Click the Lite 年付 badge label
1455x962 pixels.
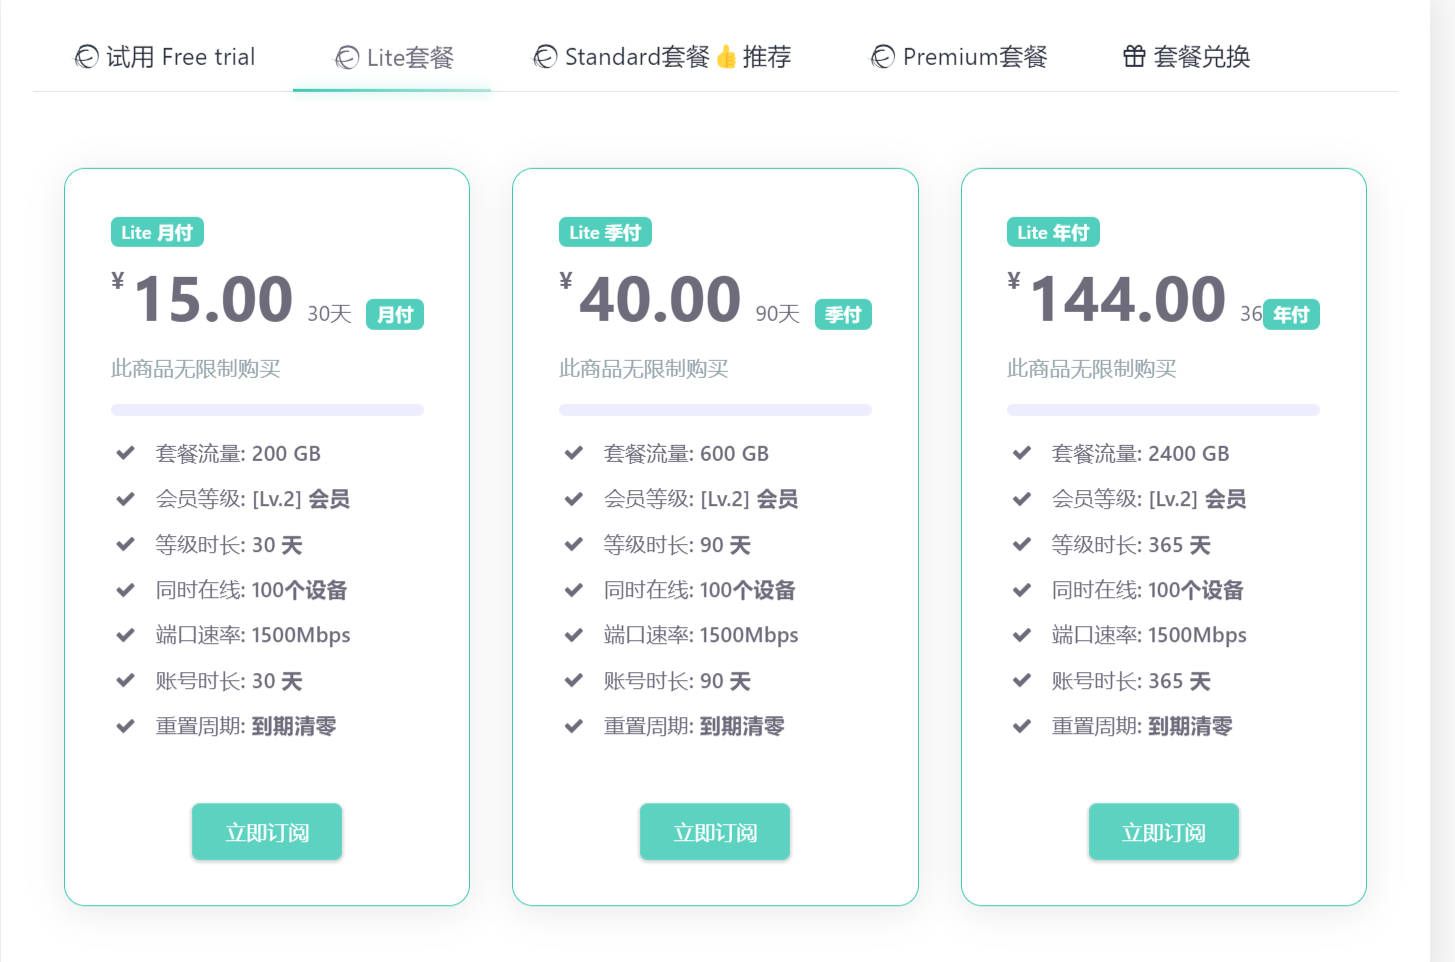coord(1053,232)
